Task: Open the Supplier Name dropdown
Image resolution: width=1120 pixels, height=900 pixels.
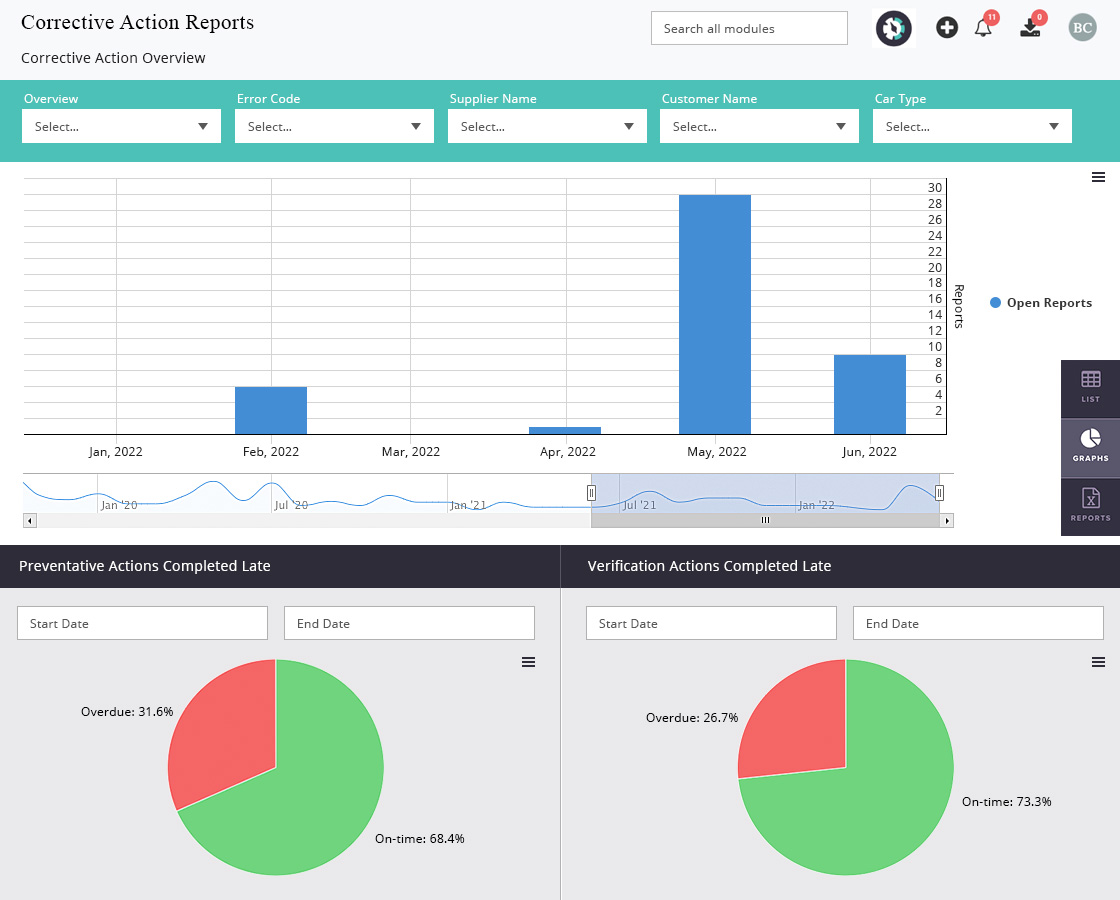Action: coord(547,126)
